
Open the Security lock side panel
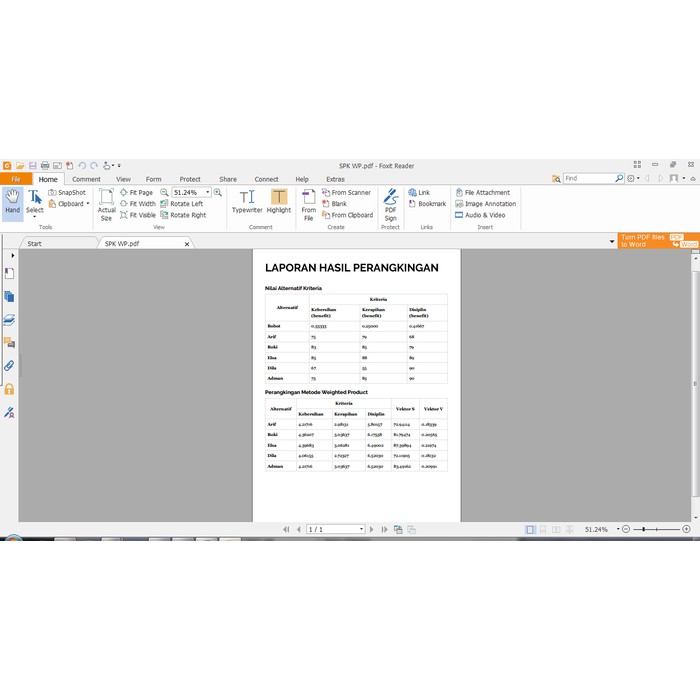pos(9,389)
